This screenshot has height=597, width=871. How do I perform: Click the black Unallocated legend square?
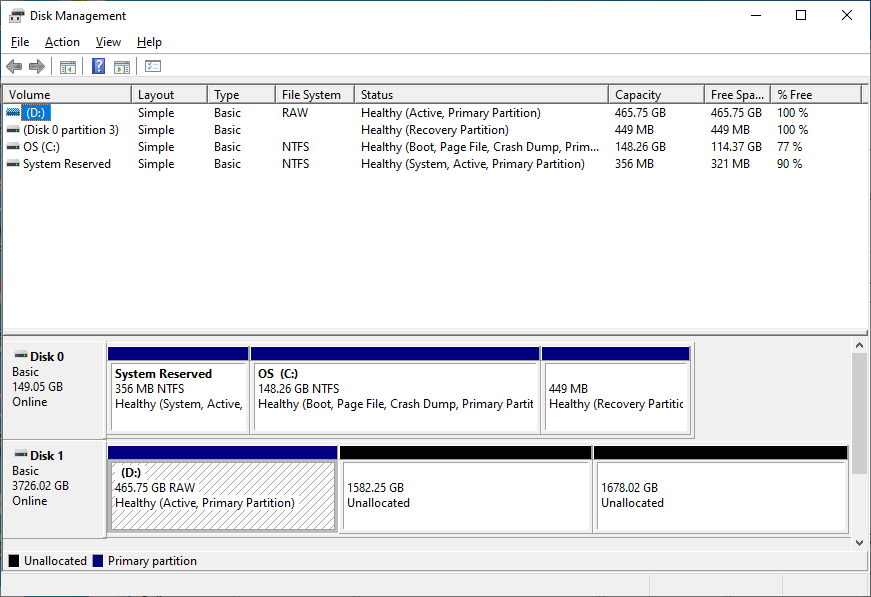click(13, 561)
